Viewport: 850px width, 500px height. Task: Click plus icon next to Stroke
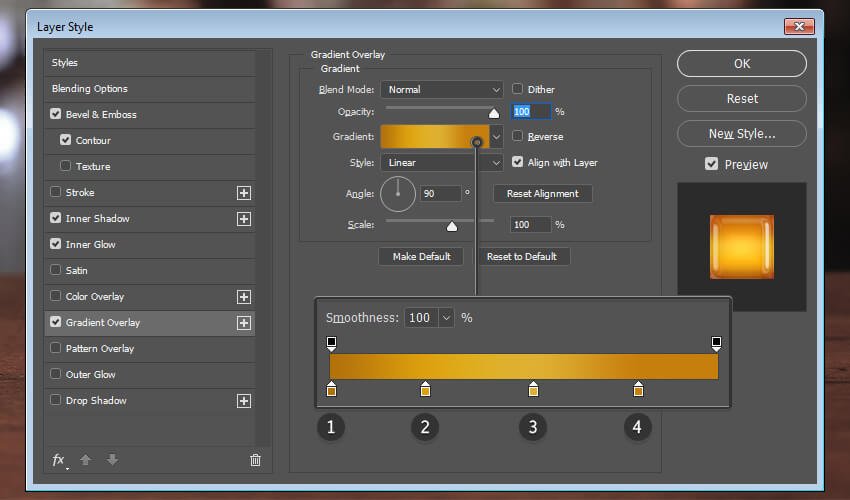(x=244, y=193)
